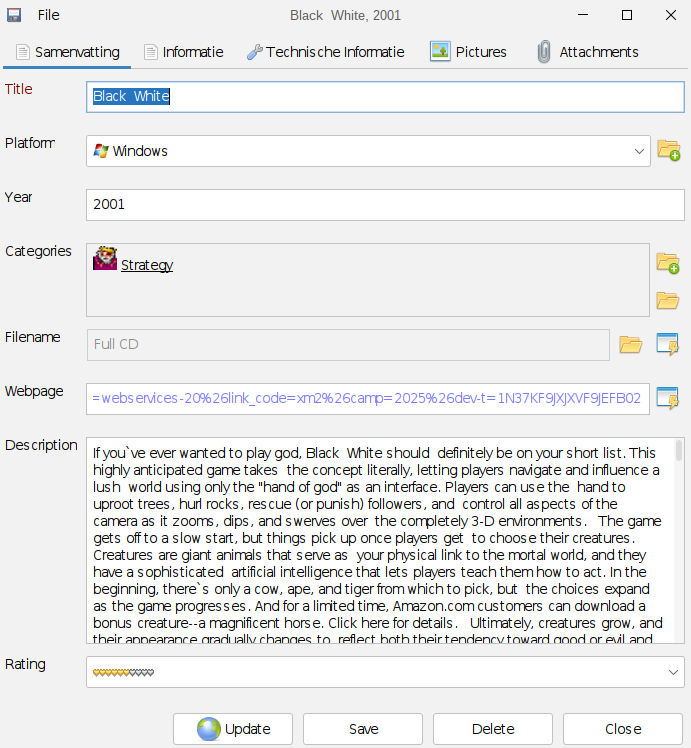This screenshot has width=691, height=748.
Task: Browse for file with Filename folder icon
Action: pos(630,344)
